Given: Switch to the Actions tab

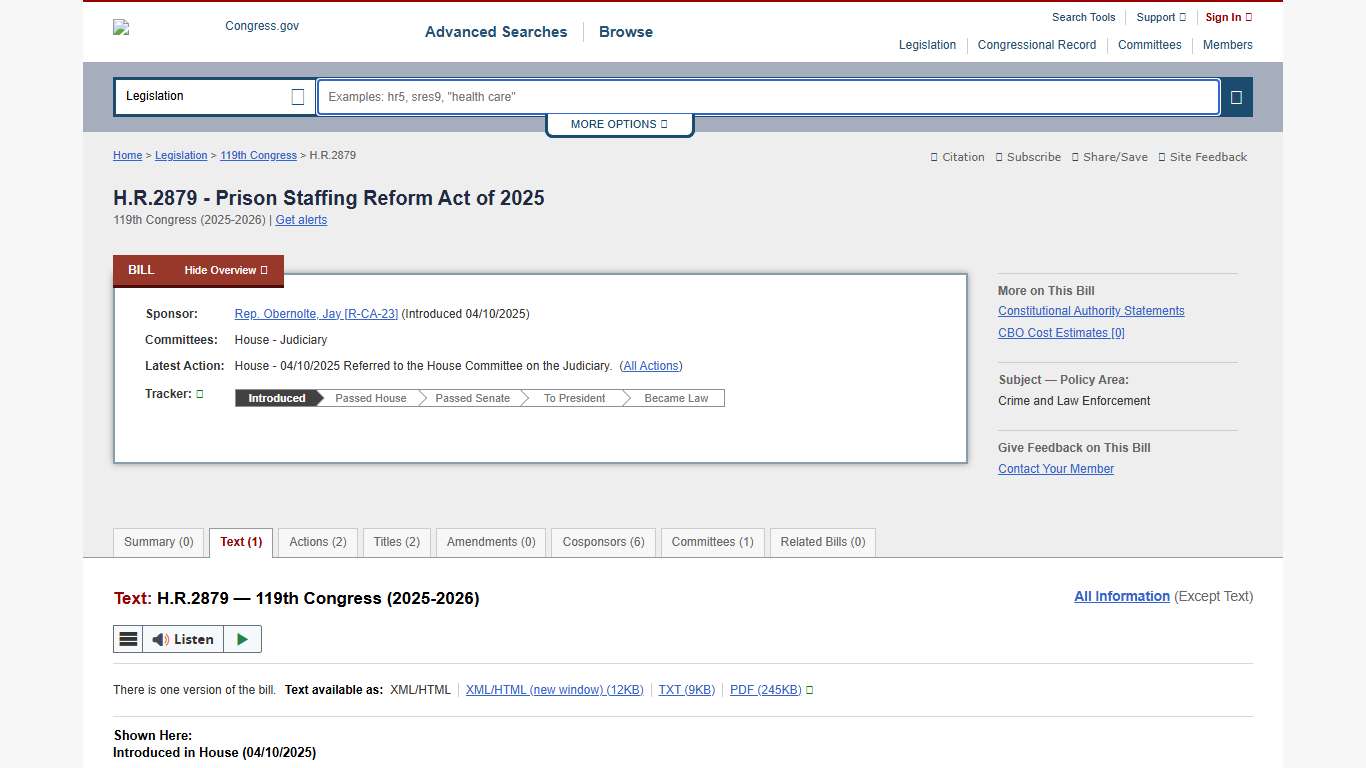Looking at the screenshot, I should [x=317, y=542].
